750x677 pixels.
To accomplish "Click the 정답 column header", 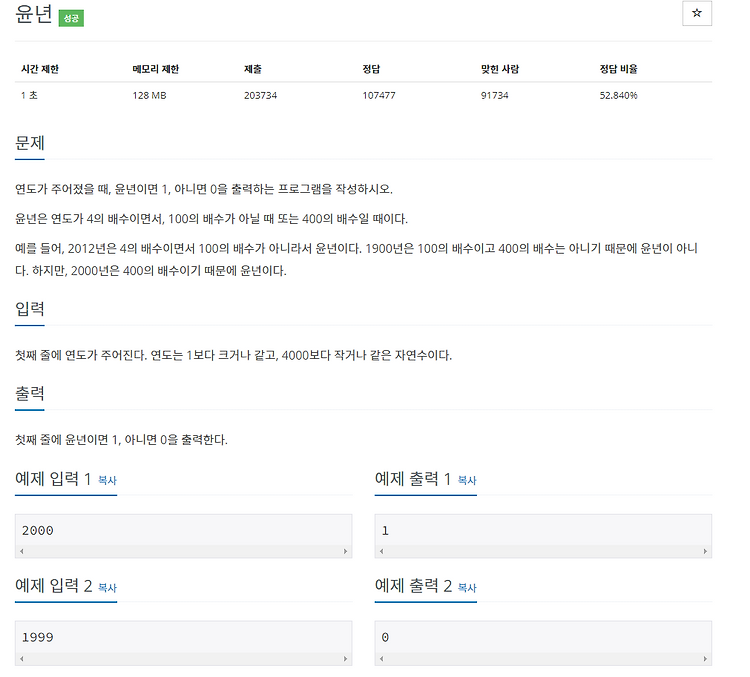I will pos(371,69).
